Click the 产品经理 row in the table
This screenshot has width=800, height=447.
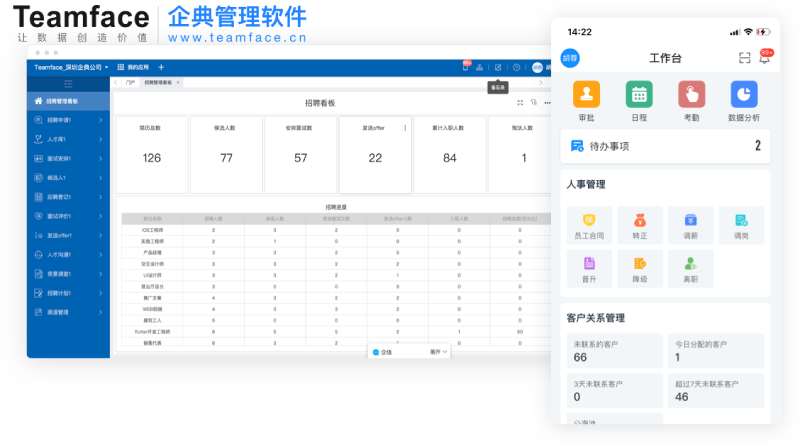(x=336, y=253)
